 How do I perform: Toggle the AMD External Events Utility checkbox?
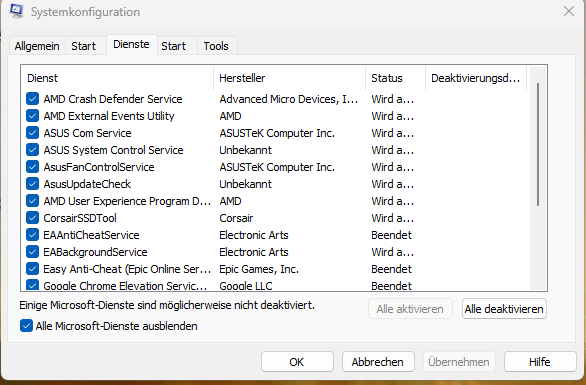pyautogui.click(x=33, y=116)
